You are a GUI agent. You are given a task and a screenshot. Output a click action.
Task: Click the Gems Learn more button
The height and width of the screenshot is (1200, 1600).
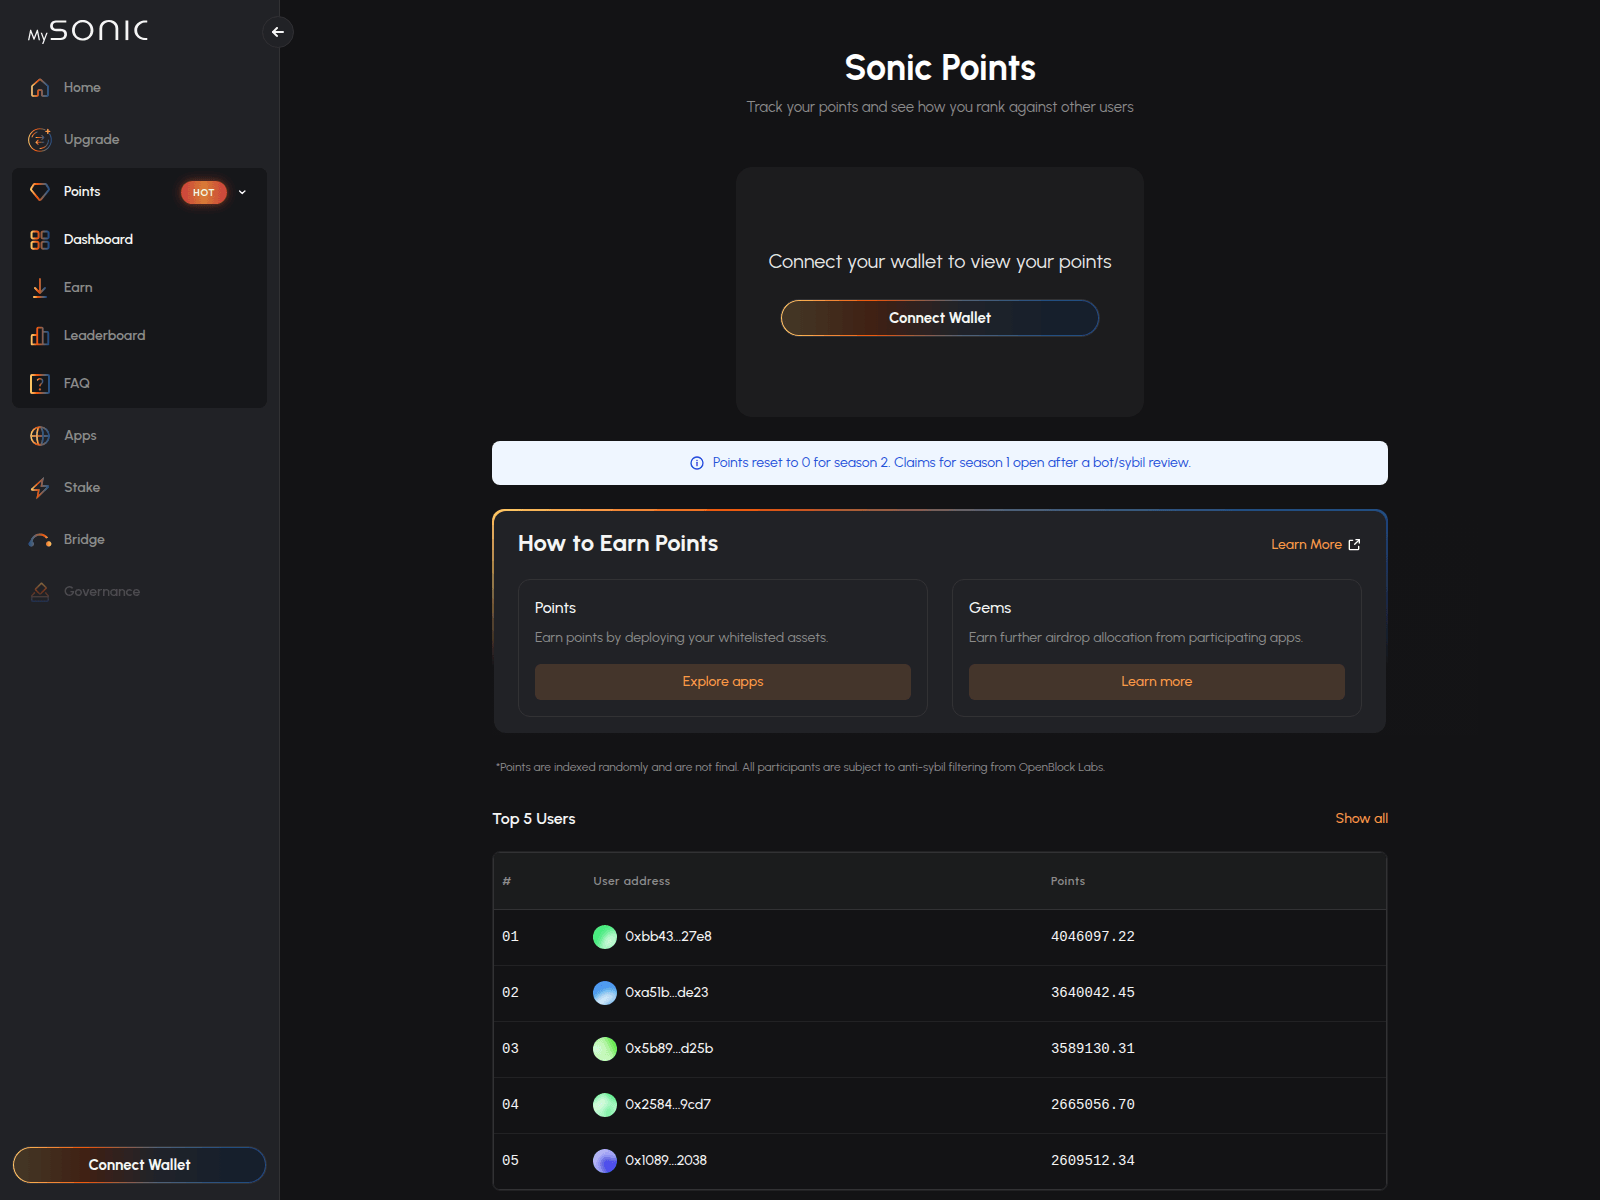pyautogui.click(x=1157, y=682)
